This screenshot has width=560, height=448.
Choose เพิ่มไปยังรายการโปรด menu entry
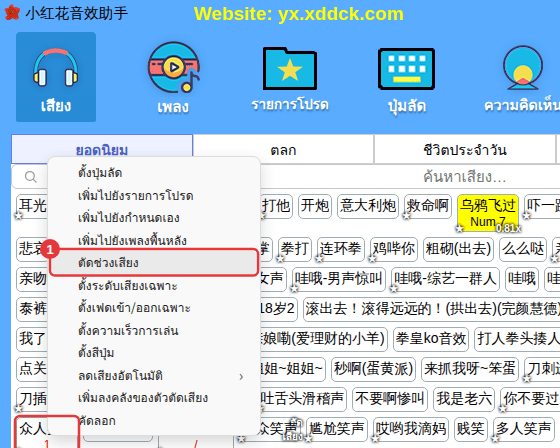(x=154, y=195)
